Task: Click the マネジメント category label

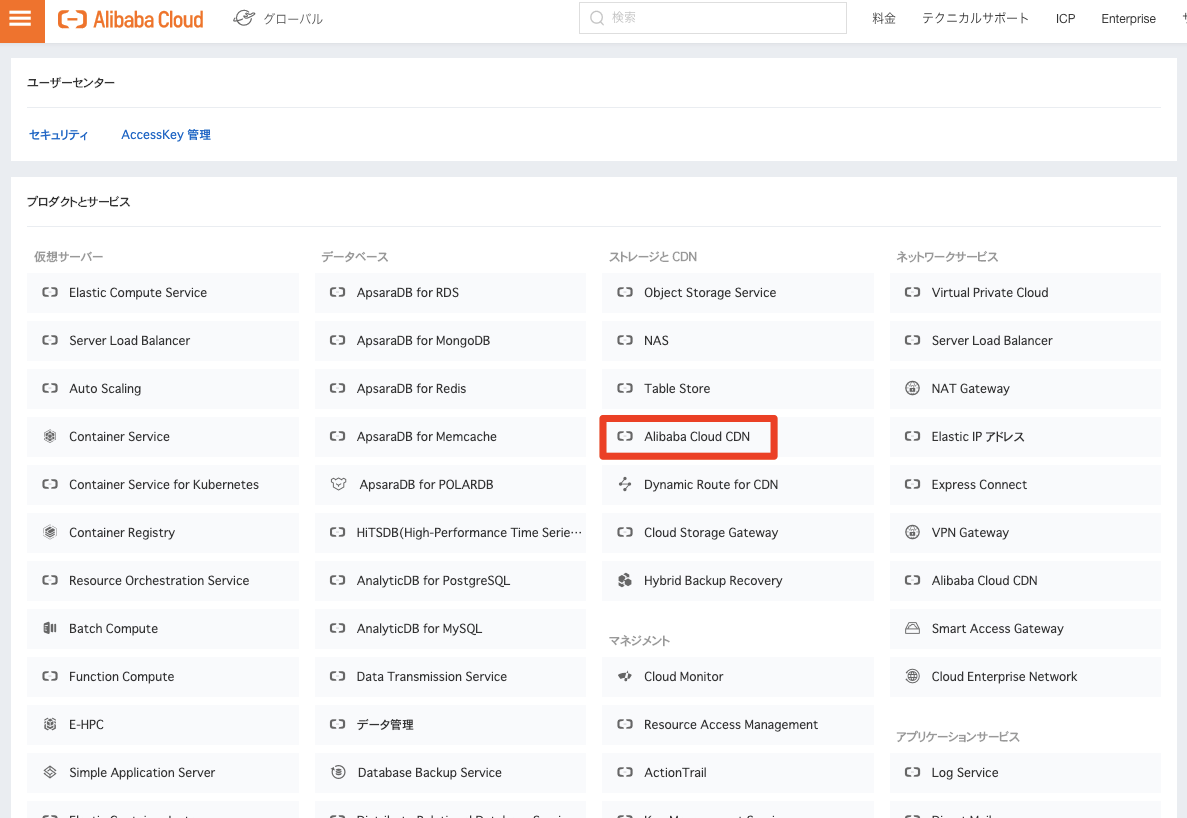Action: coord(639,640)
